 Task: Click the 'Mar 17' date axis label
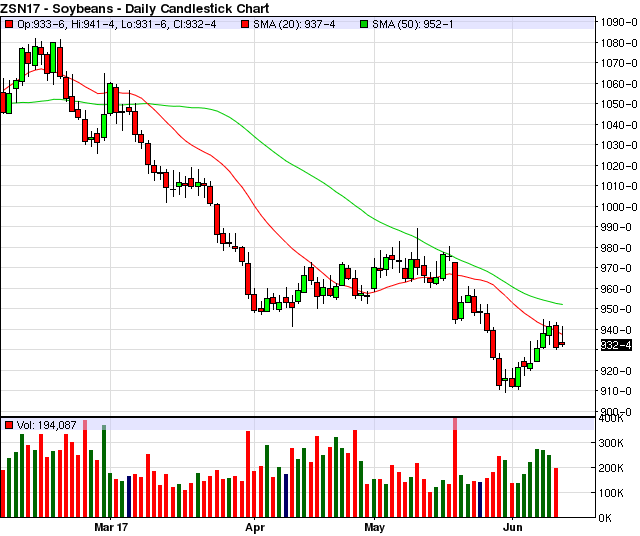(111, 527)
